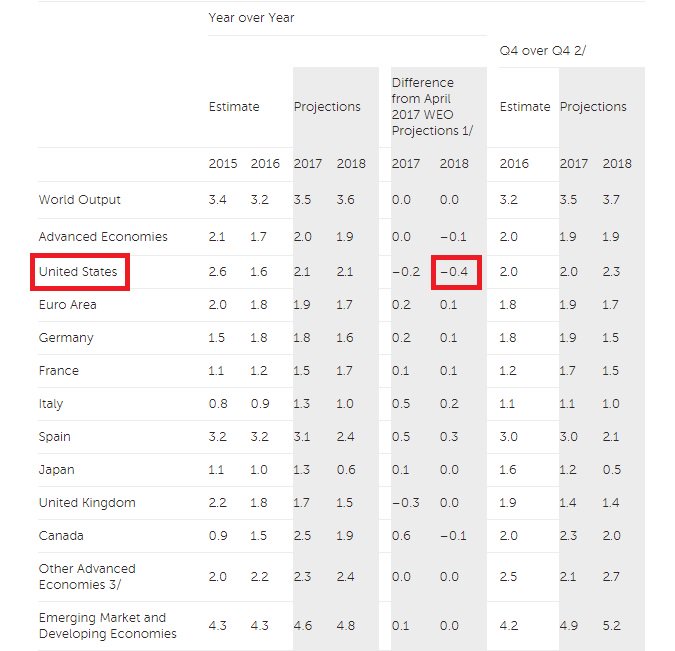Screen dimensions: 675x651
Task: Click the Year over Year header
Action: pos(251,17)
